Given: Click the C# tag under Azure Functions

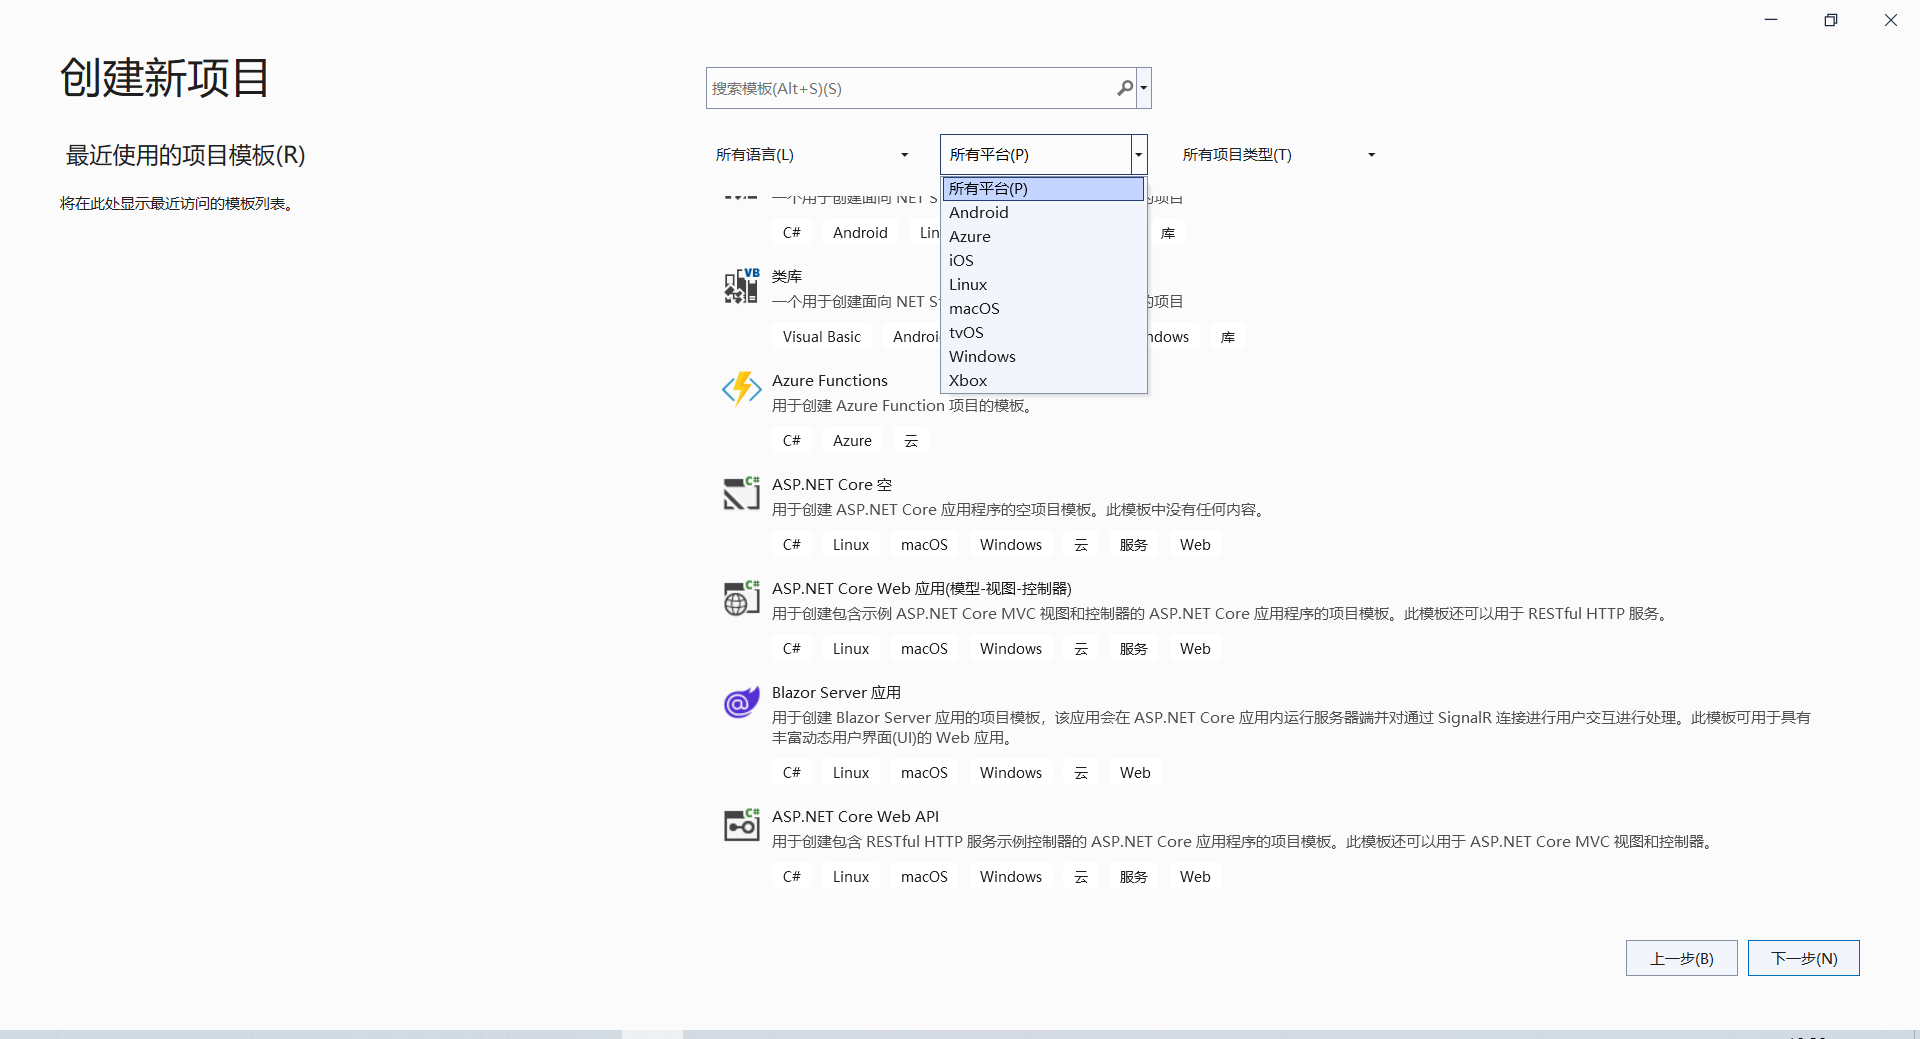Looking at the screenshot, I should point(792,441).
